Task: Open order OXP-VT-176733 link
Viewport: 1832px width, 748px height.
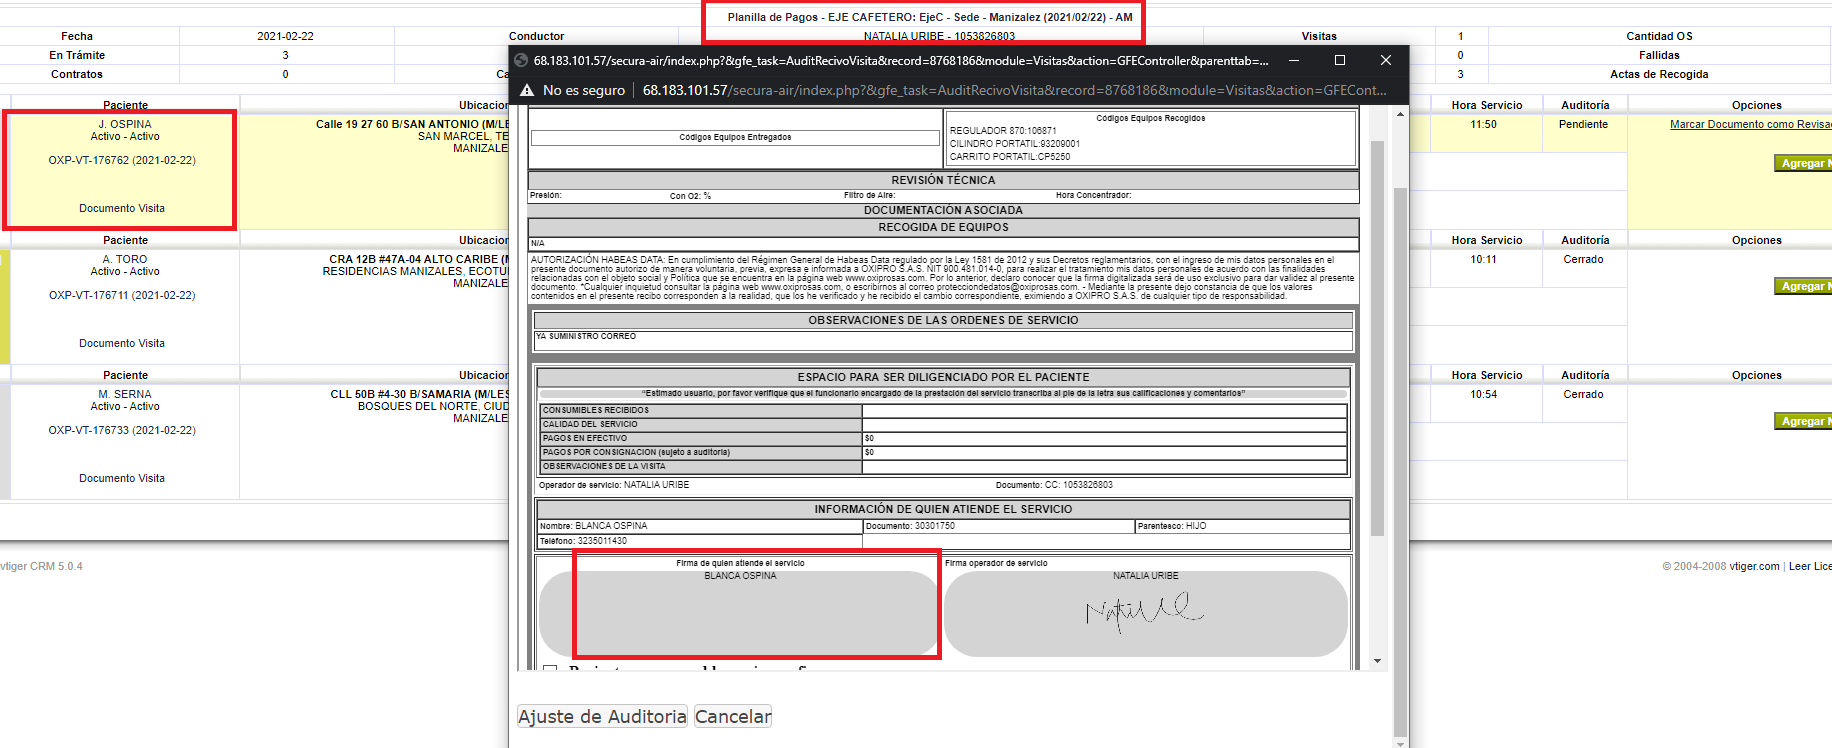Action: tap(122, 430)
